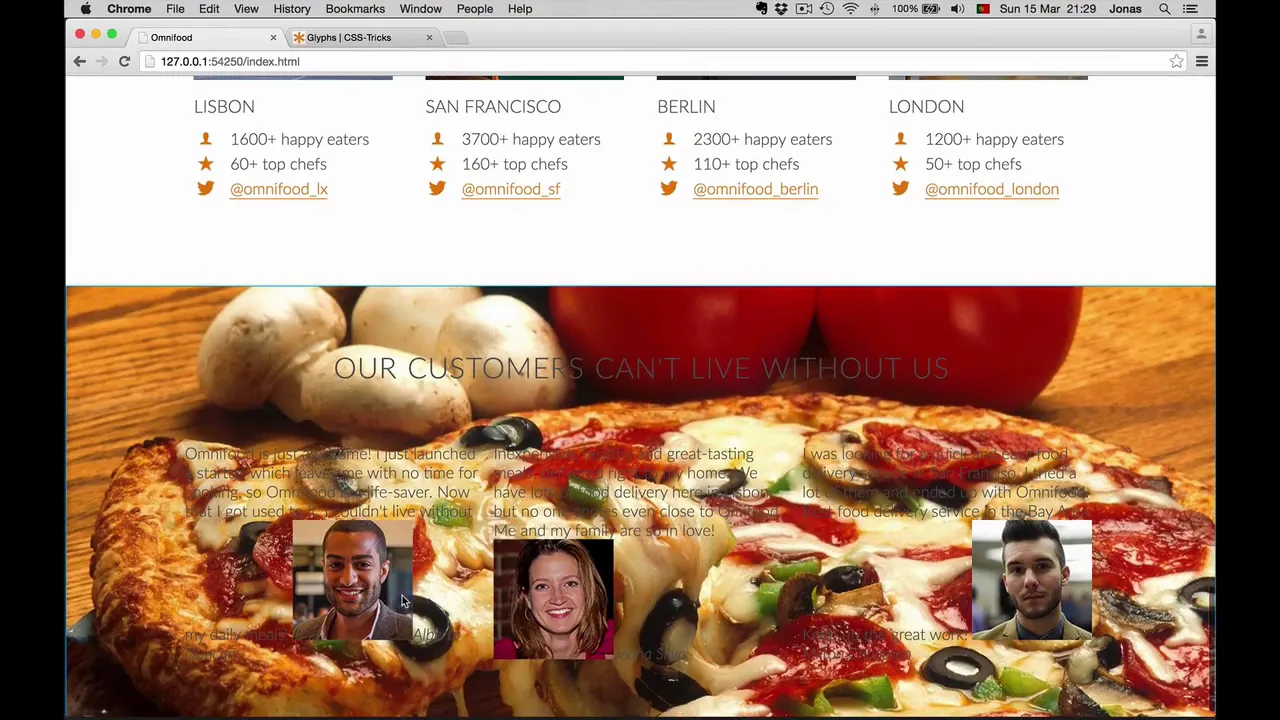This screenshot has width=1280, height=720.
Task: Click the LONDON city heading
Action: [926, 107]
